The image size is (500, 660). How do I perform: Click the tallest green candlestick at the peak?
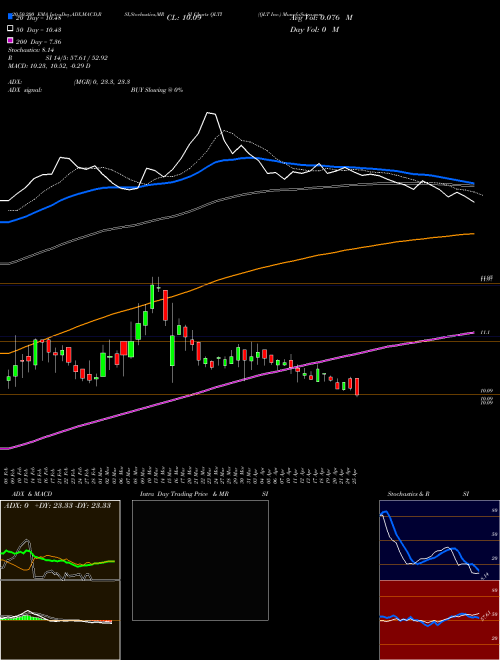click(152, 296)
